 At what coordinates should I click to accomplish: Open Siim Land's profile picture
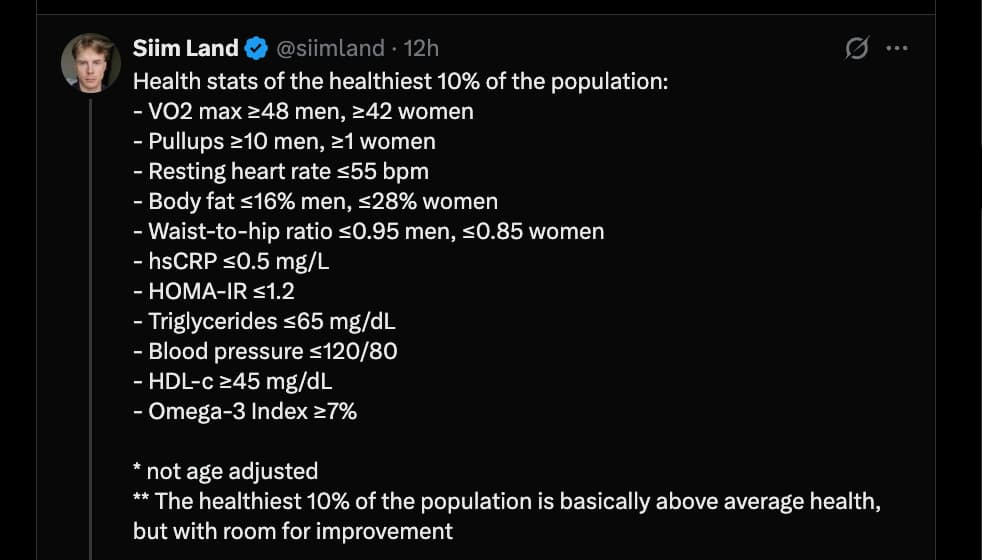pos(91,63)
